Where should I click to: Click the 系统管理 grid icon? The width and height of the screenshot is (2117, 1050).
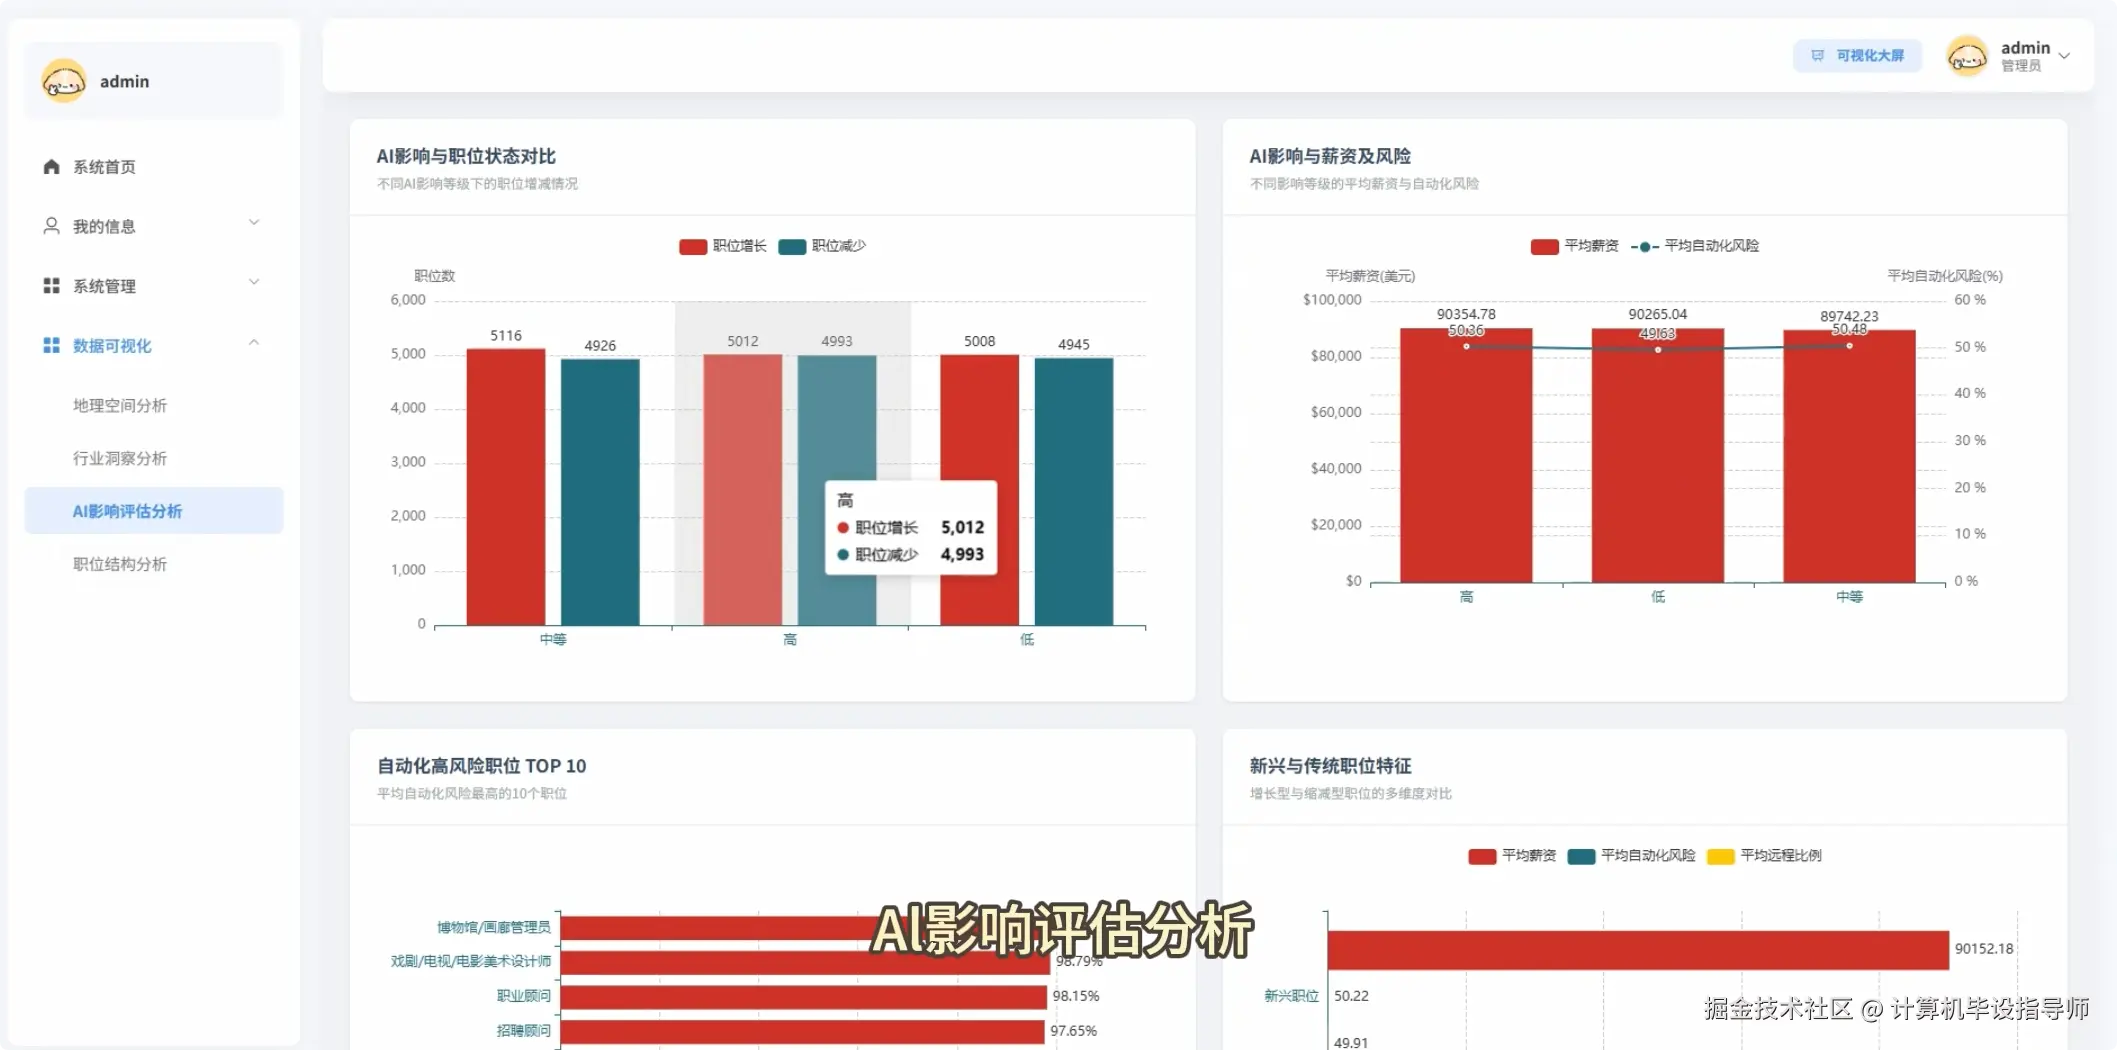pos(51,286)
